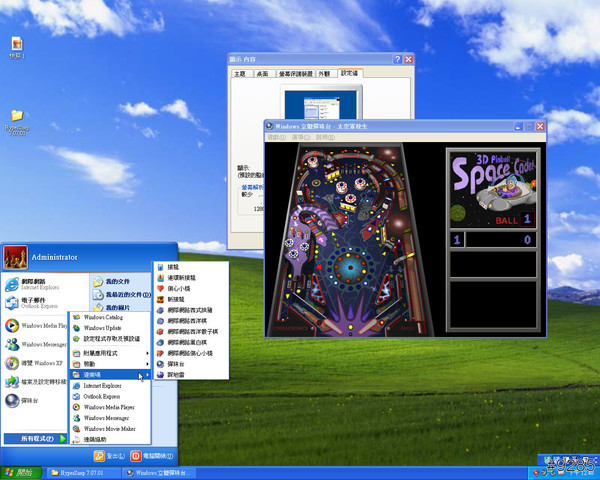The height and width of the screenshot is (480, 600).
Task: Open Windows Update in All Programs
Action: (x=102, y=328)
